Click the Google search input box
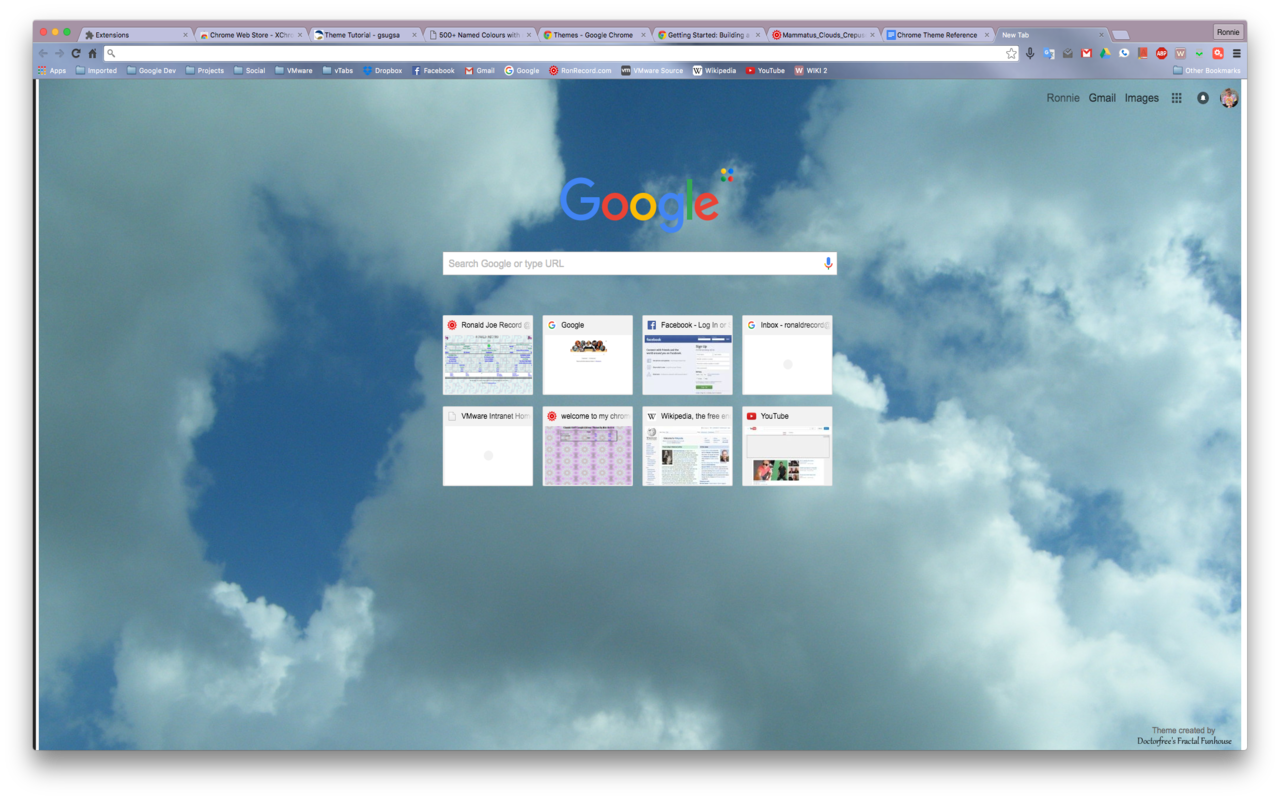Viewport: 1280px width, 800px height. 632,263
